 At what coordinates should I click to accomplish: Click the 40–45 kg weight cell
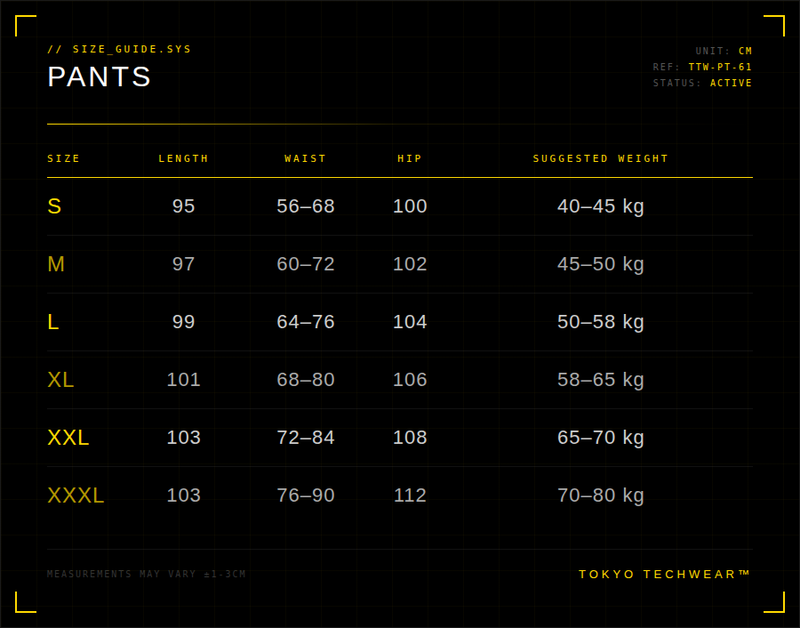point(600,207)
